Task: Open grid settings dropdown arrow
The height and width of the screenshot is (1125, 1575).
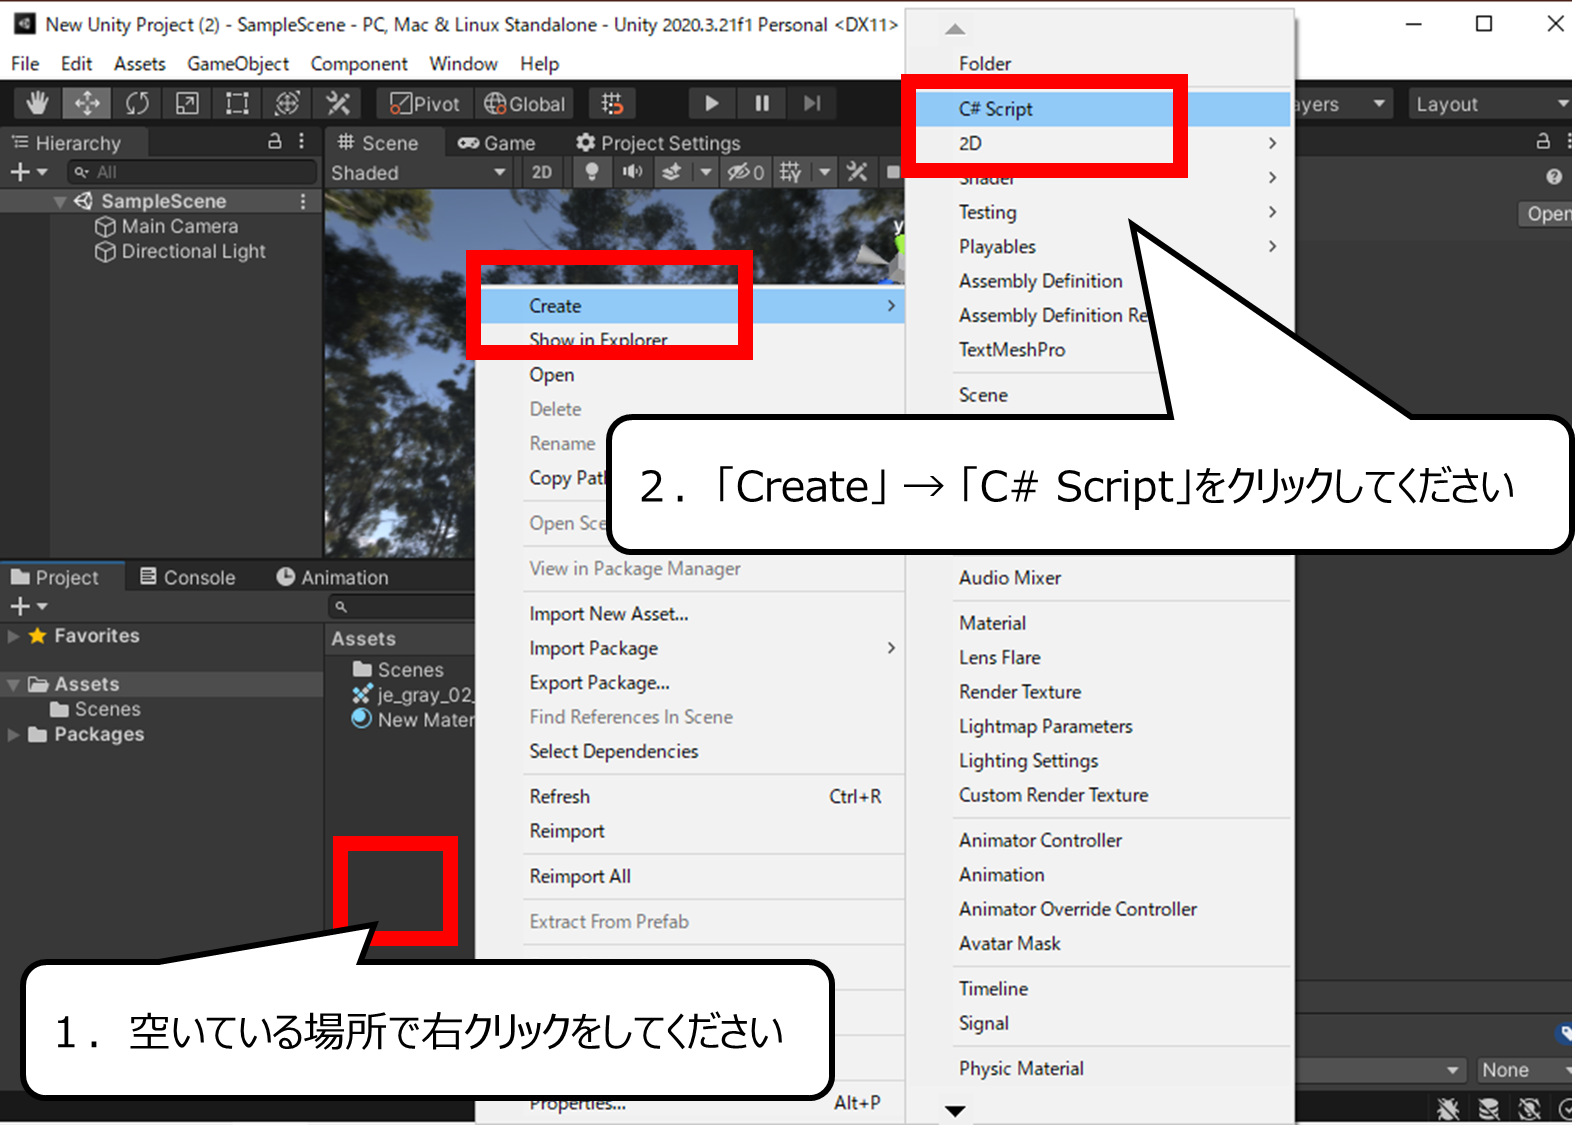Action: click(x=824, y=173)
